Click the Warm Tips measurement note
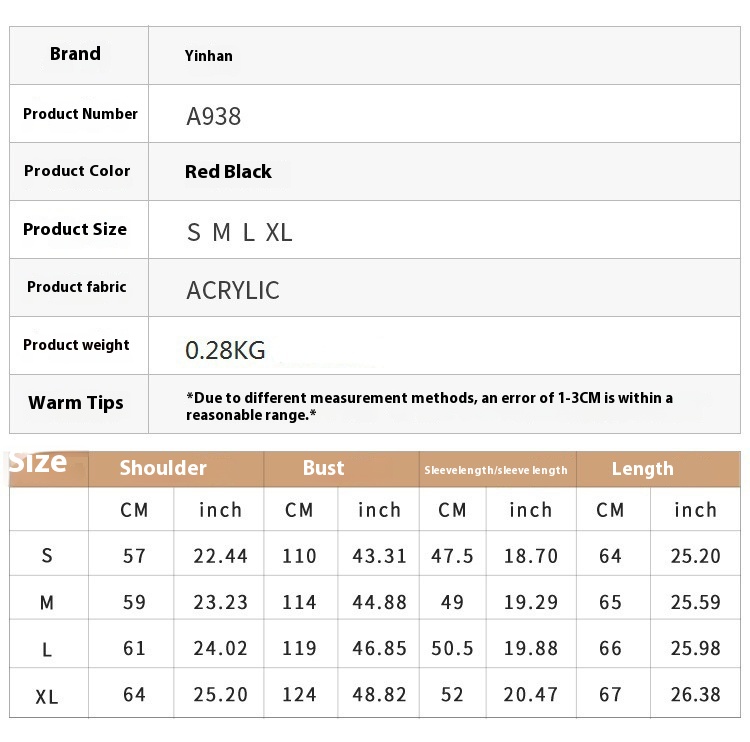 pyautogui.click(x=429, y=406)
